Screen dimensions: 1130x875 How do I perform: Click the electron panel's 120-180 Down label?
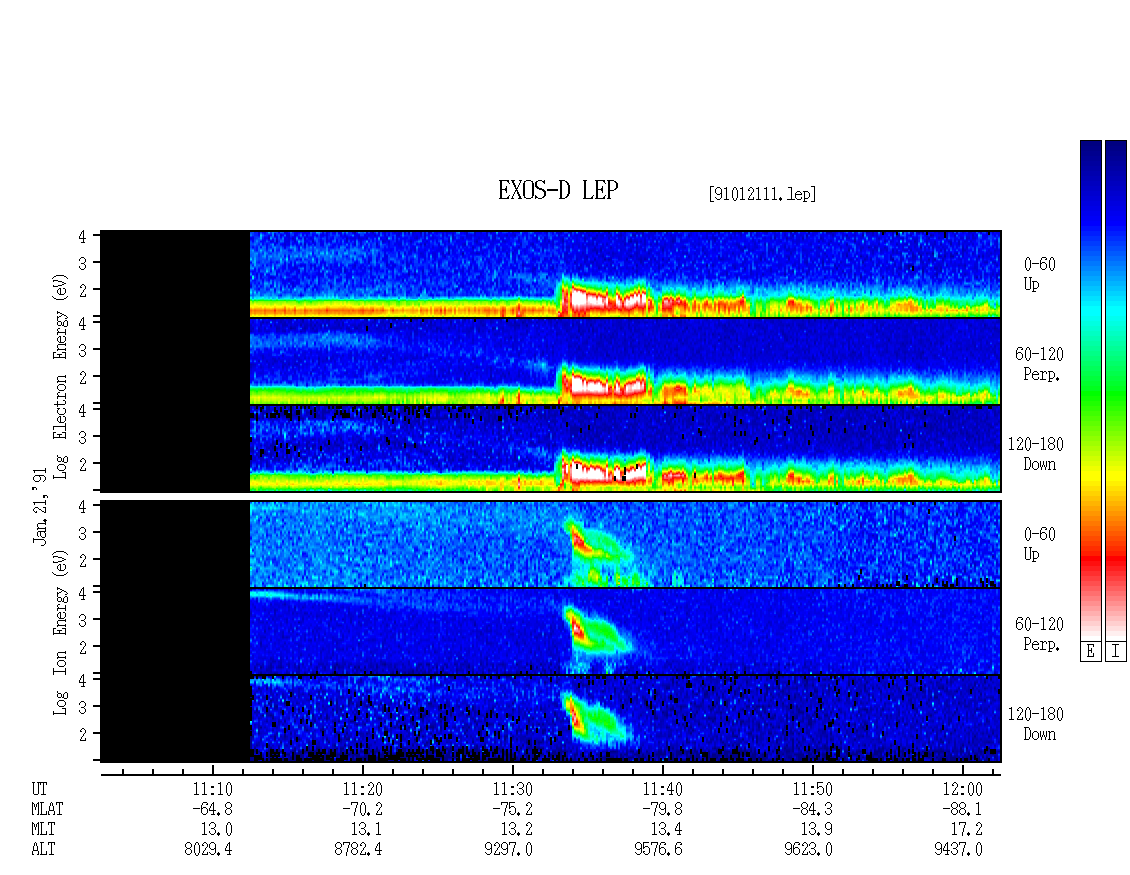click(1036, 454)
